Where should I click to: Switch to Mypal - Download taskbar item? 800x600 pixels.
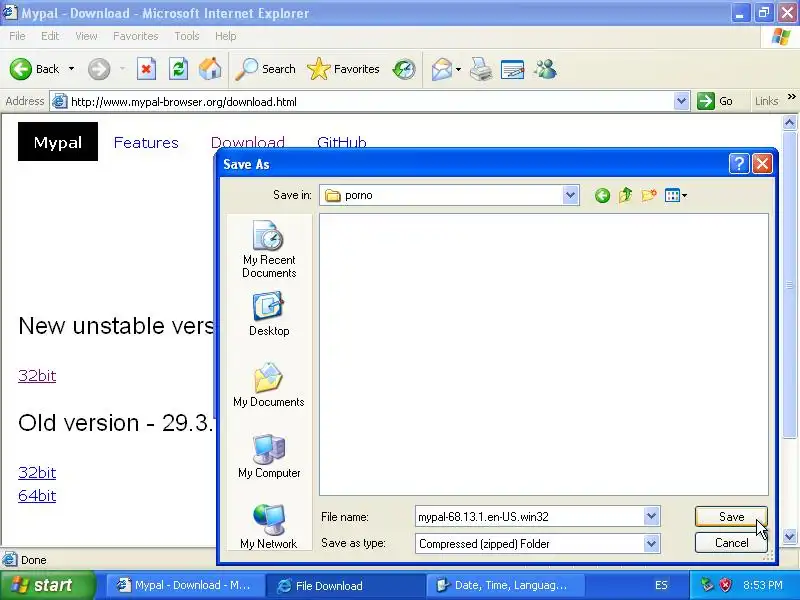[186, 585]
